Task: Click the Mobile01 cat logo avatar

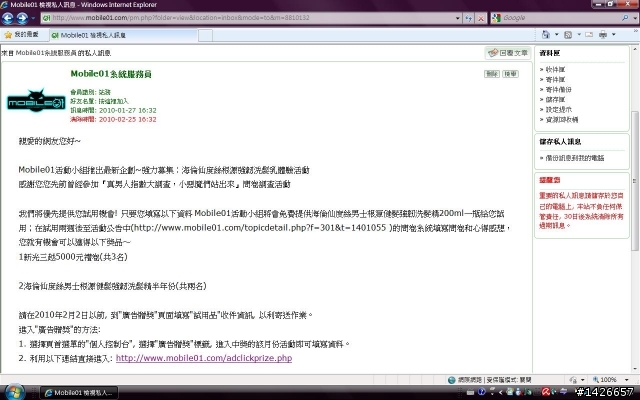Action: click(36, 100)
